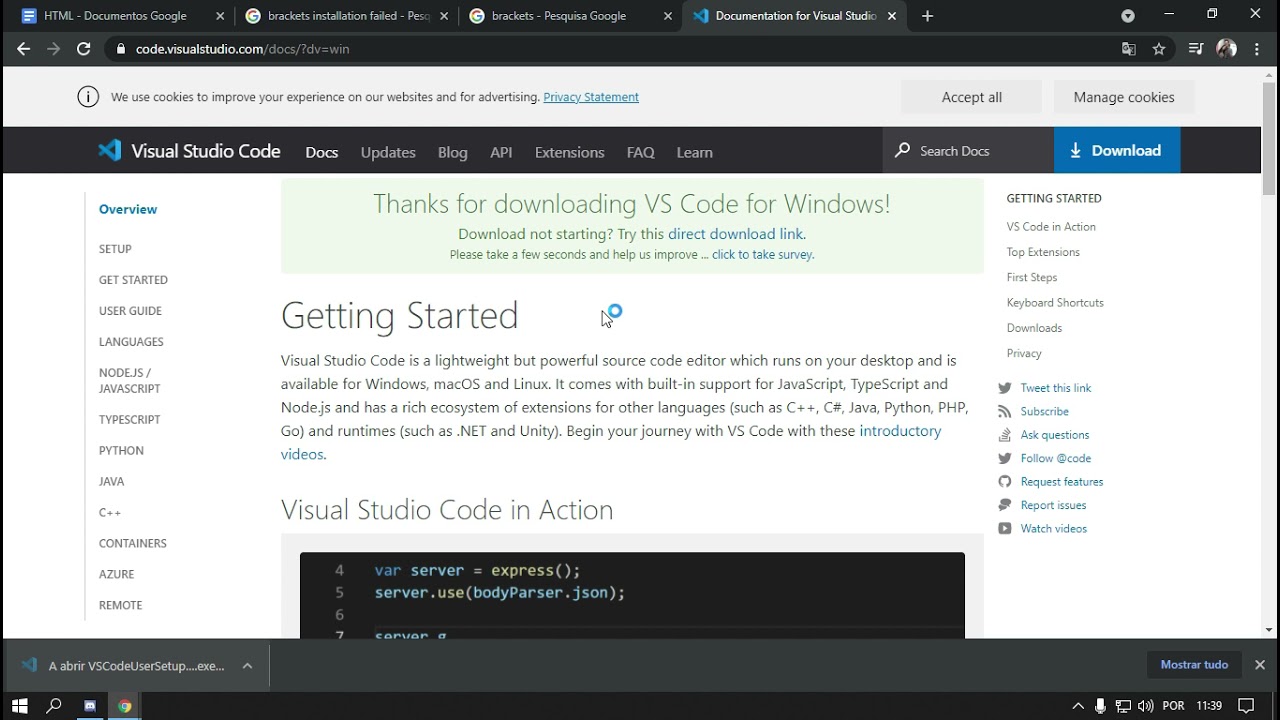Viewport: 1280px width, 720px height.
Task: Open Discord from the taskbar
Action: (90, 705)
